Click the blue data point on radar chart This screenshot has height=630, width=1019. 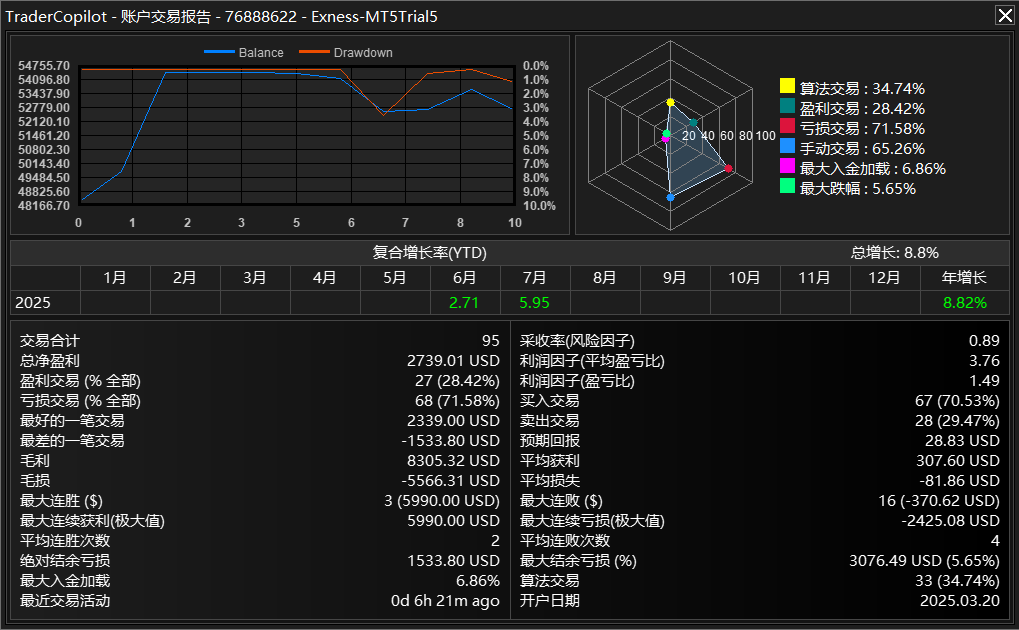pos(671,197)
